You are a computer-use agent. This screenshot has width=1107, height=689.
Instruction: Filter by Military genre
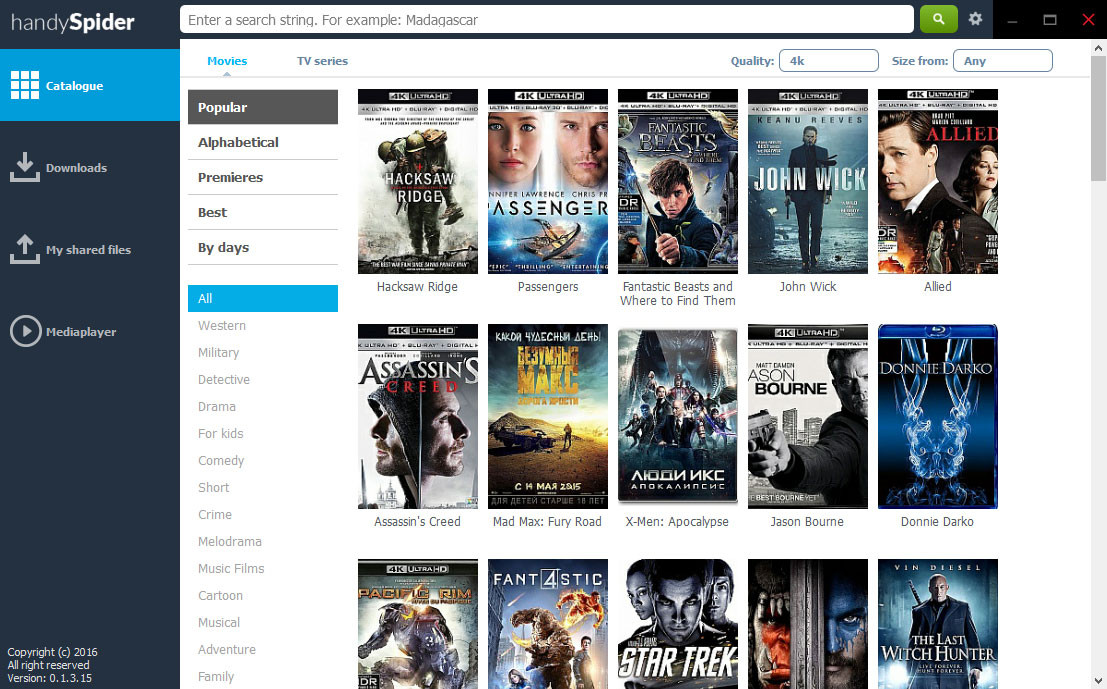218,352
